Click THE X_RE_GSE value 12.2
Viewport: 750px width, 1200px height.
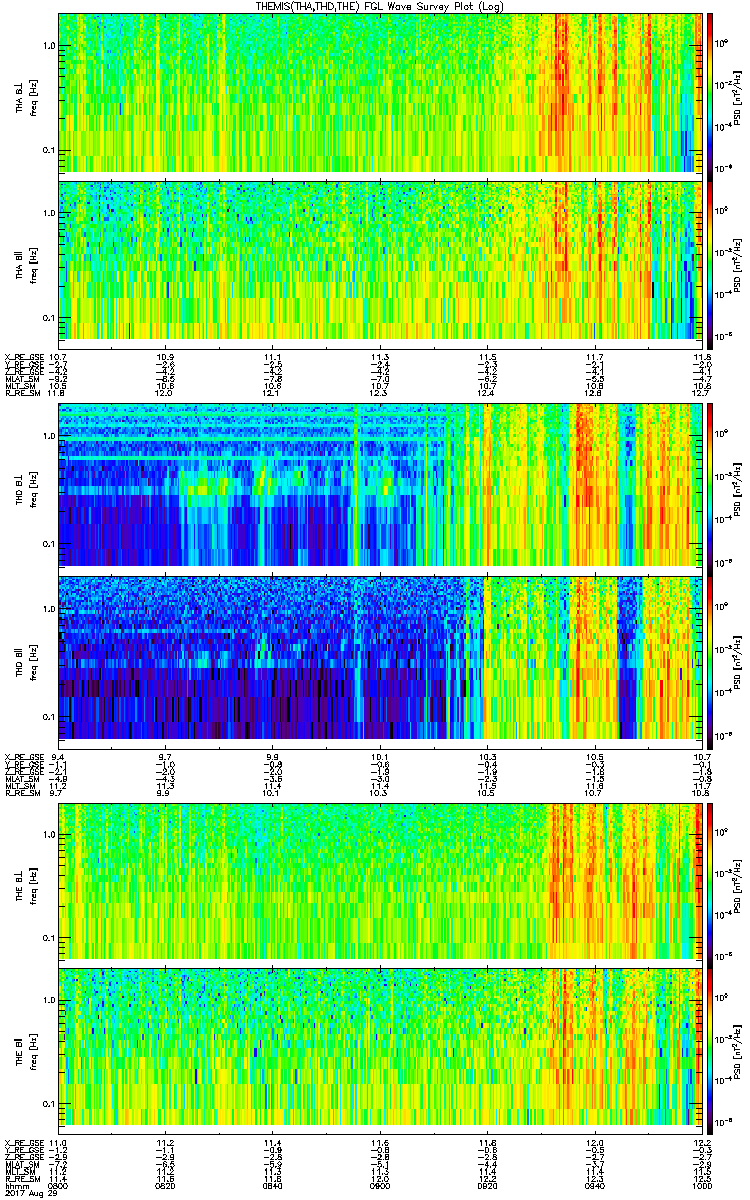[700, 1142]
